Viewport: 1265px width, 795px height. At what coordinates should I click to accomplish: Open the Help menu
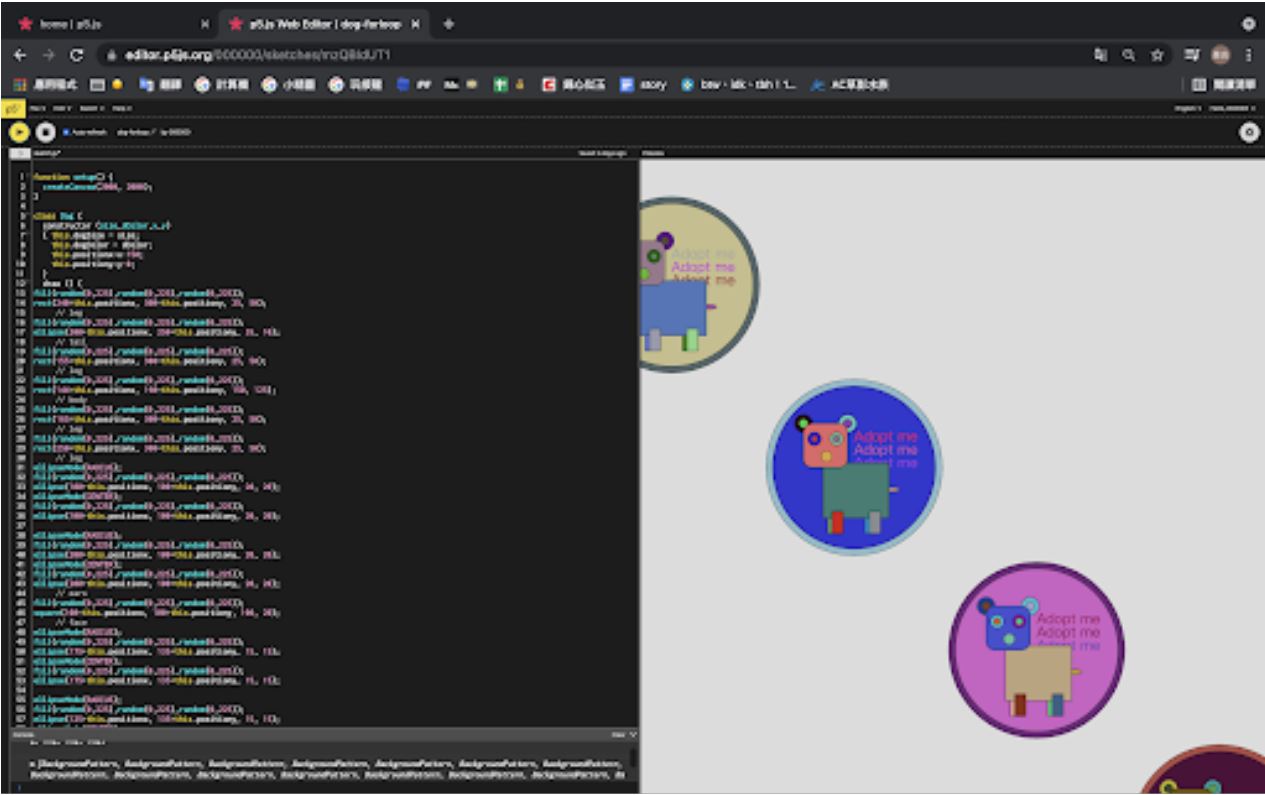click(x=121, y=108)
